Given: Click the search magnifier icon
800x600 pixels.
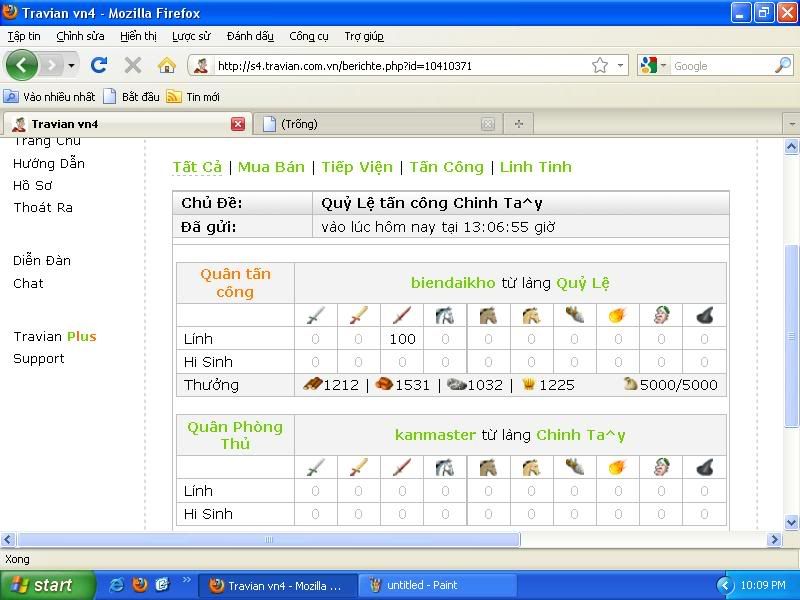Looking at the screenshot, I should [x=782, y=65].
